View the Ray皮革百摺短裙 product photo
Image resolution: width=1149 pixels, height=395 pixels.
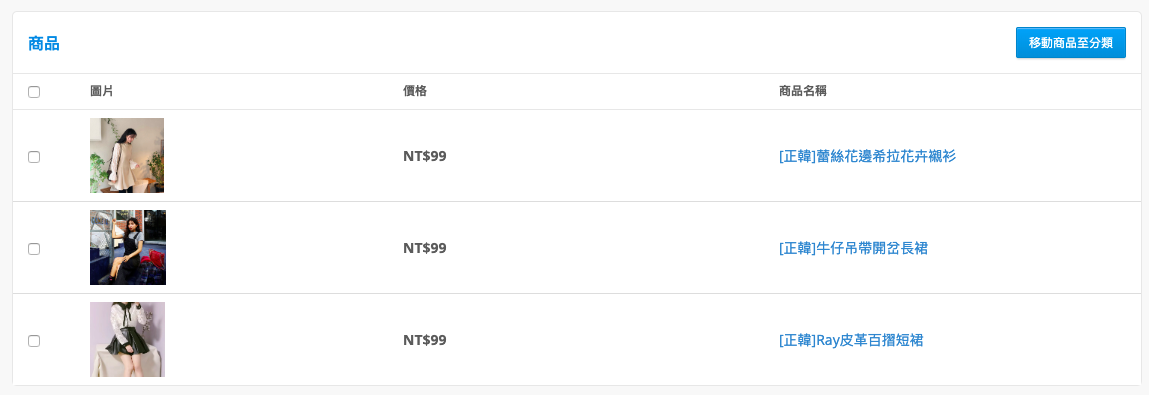tap(128, 339)
